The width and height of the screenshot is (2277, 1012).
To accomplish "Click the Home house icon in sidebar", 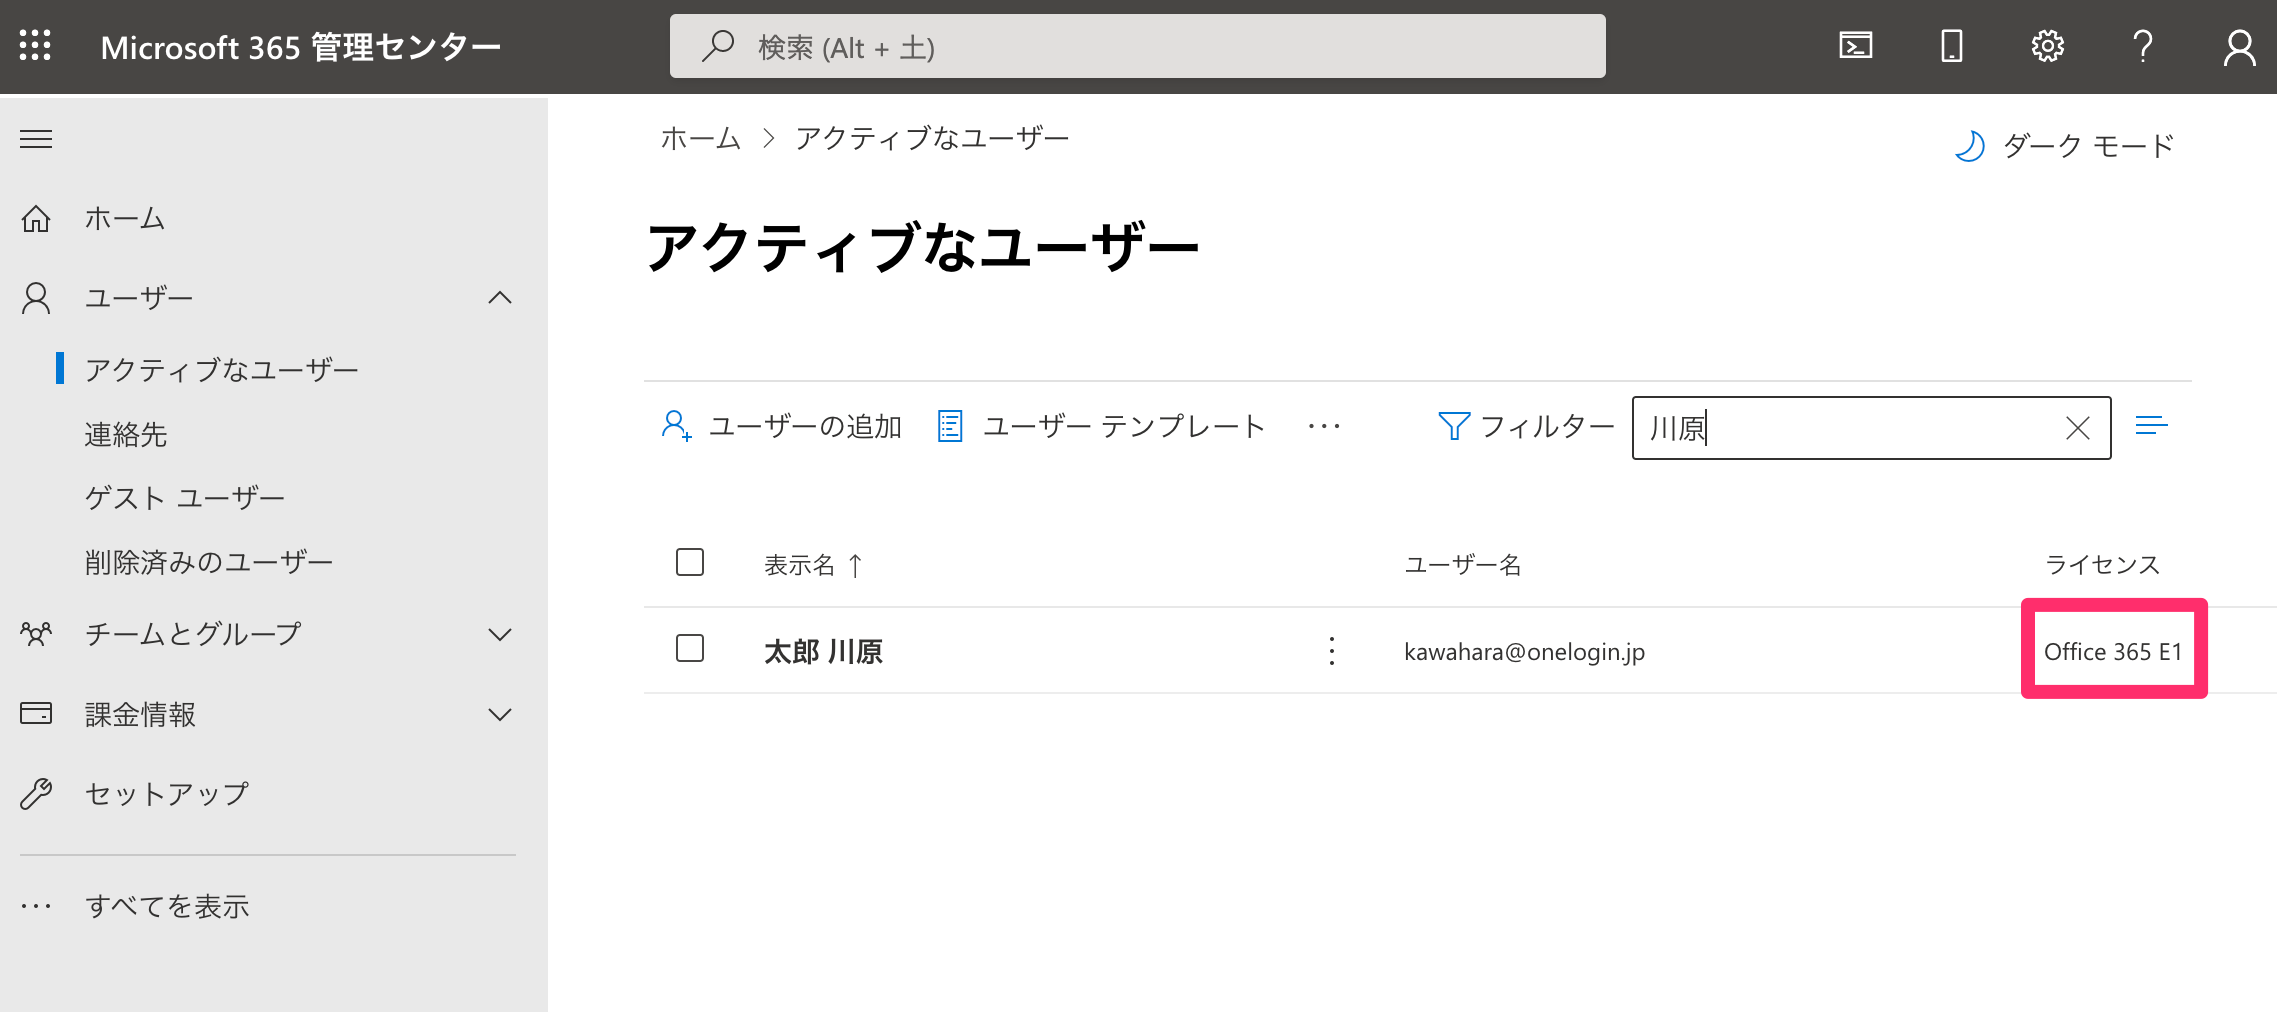I will click(36, 218).
